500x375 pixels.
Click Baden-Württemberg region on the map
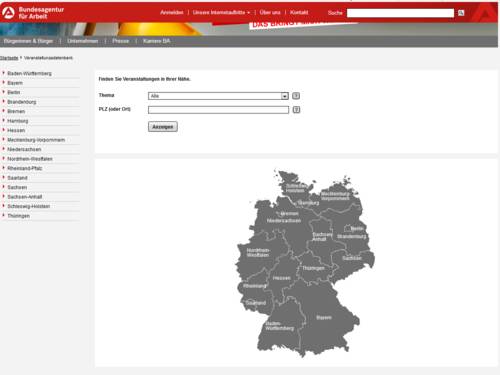coord(279,326)
